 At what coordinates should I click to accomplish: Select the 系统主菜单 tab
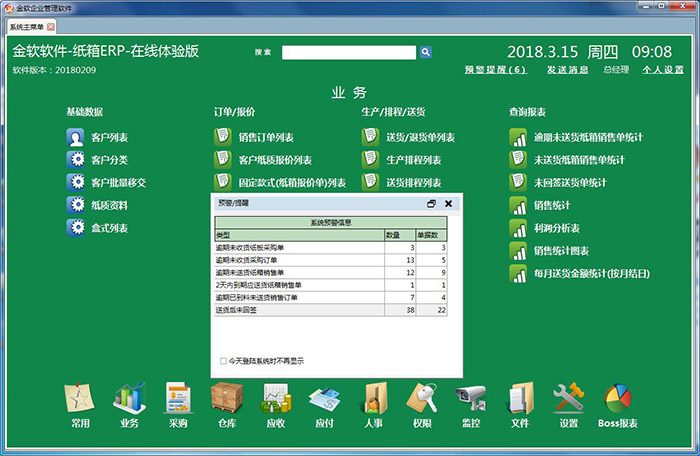[x=26, y=26]
